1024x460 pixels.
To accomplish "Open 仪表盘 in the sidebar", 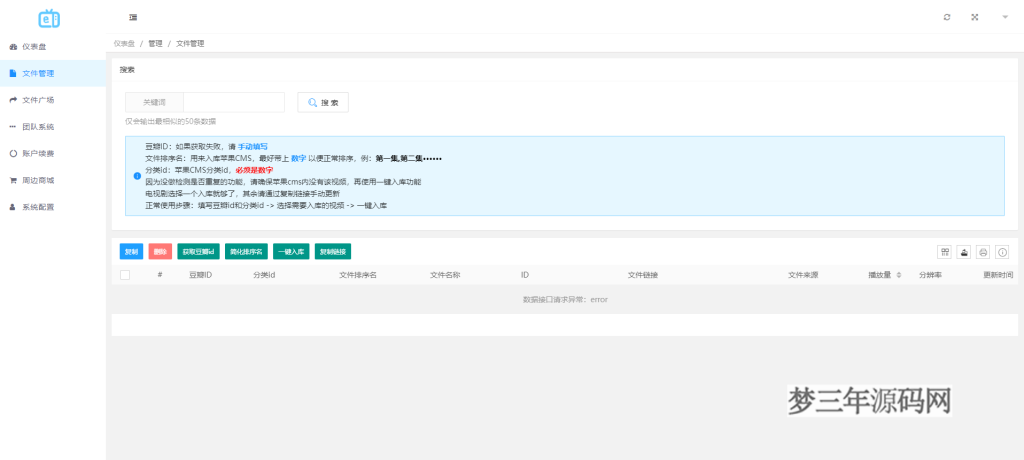I will coord(53,46).
